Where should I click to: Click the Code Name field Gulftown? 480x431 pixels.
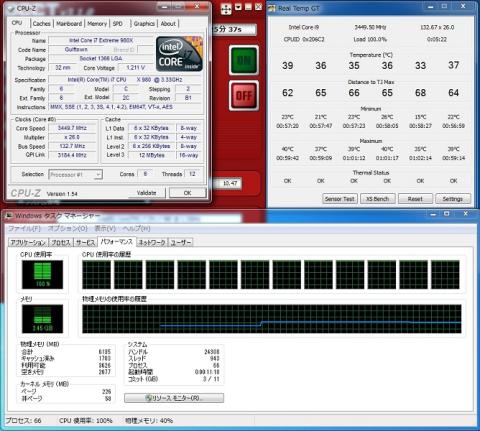tap(76, 49)
